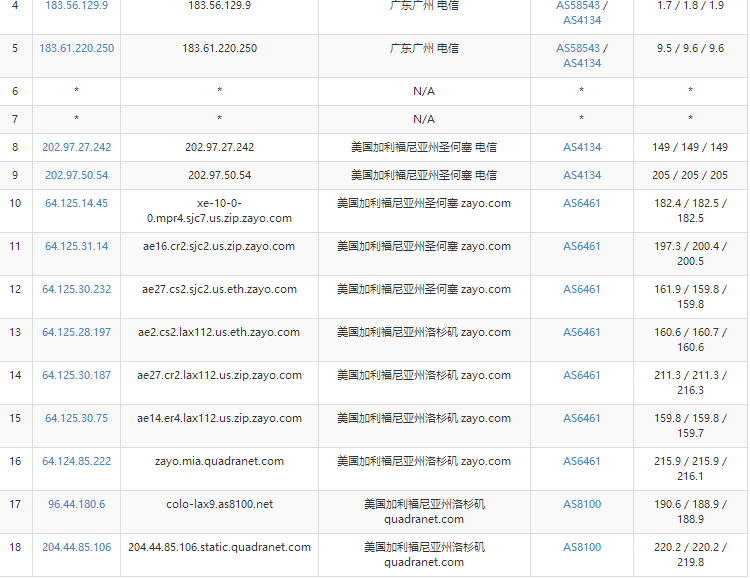The height and width of the screenshot is (578, 750).
Task: Click 圣何塞 电信 location in hop 8 row
Action: point(424,147)
